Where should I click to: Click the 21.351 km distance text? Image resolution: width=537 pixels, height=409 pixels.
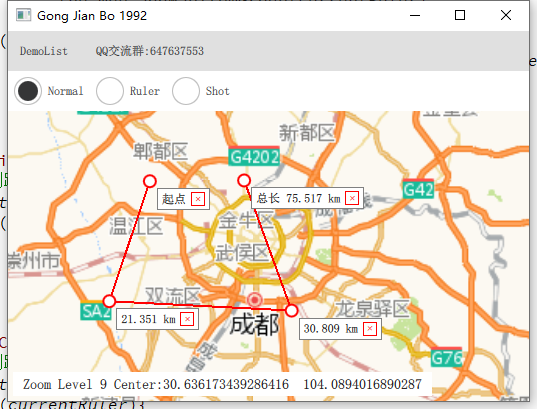[148, 319]
